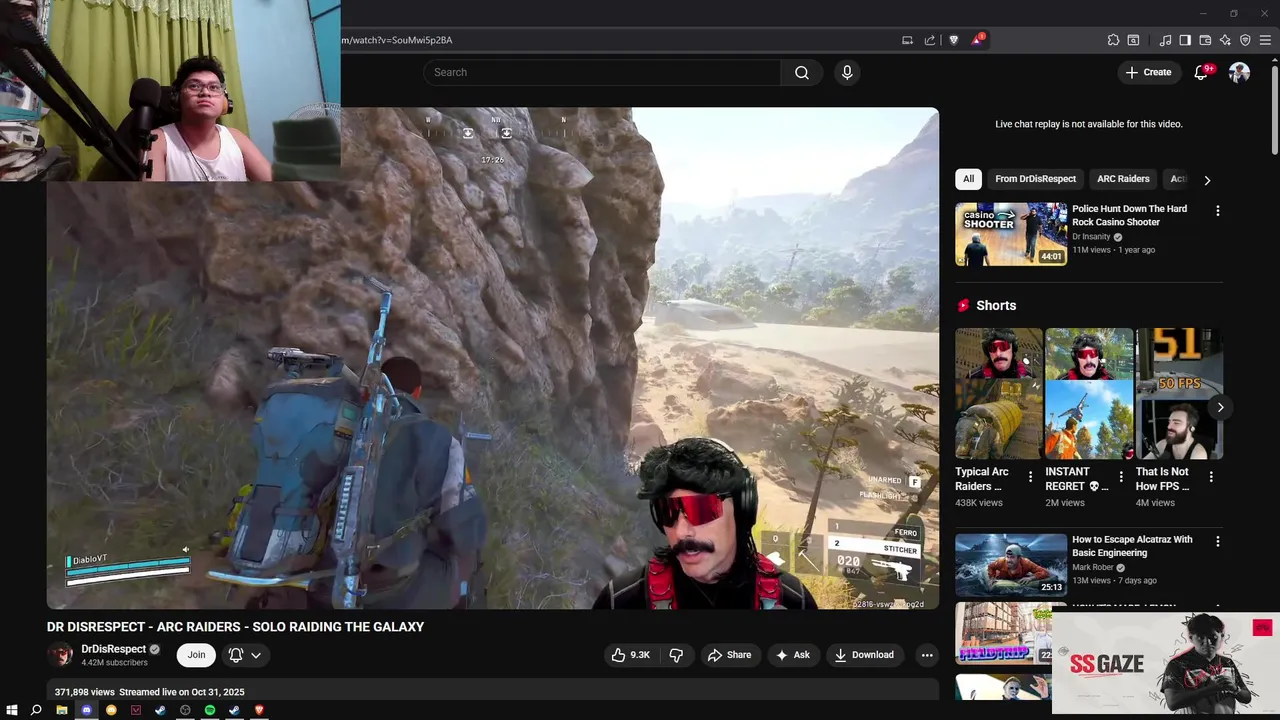Open options for Police Hunt Down video
Viewport: 1280px width, 720px height.
tap(1217, 210)
